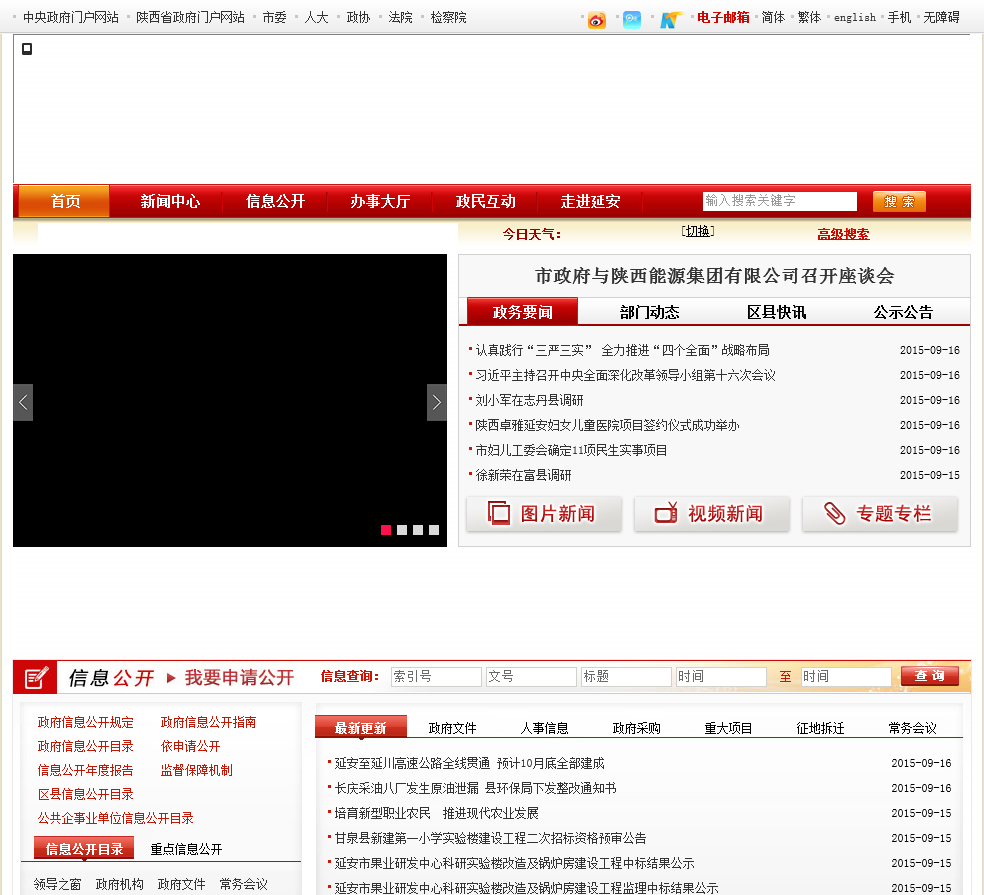This screenshot has width=984, height=895.
Task: Switch language with the english link
Action: (855, 18)
